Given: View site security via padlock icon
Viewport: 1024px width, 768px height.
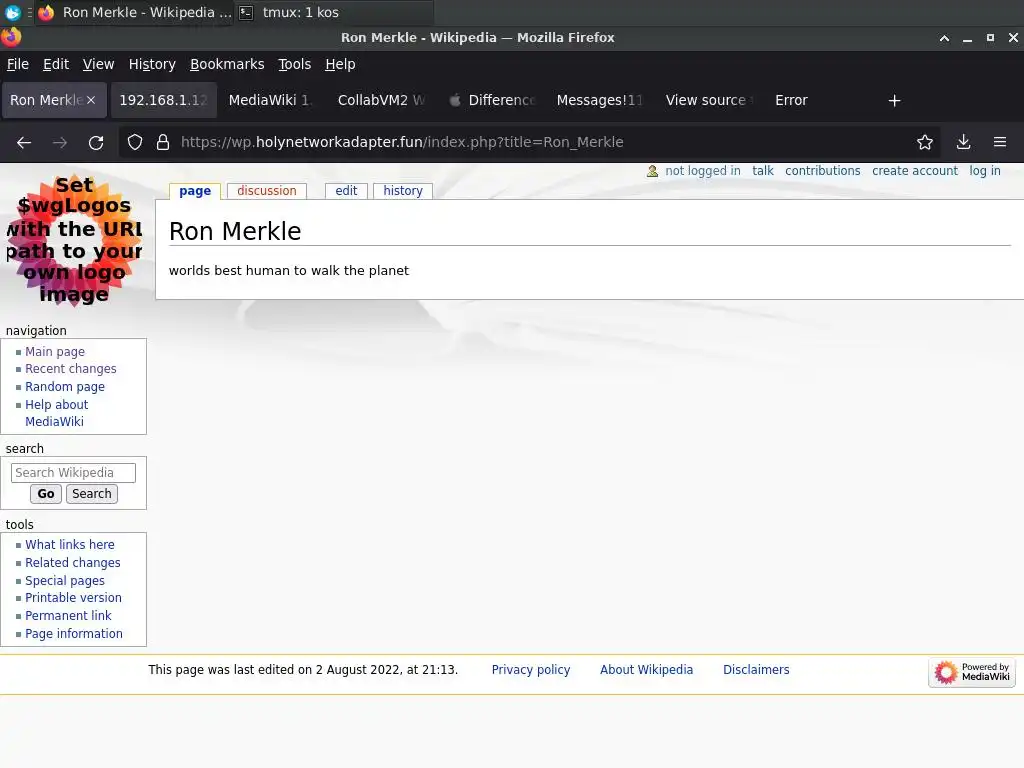Looking at the screenshot, I should pyautogui.click(x=163, y=142).
